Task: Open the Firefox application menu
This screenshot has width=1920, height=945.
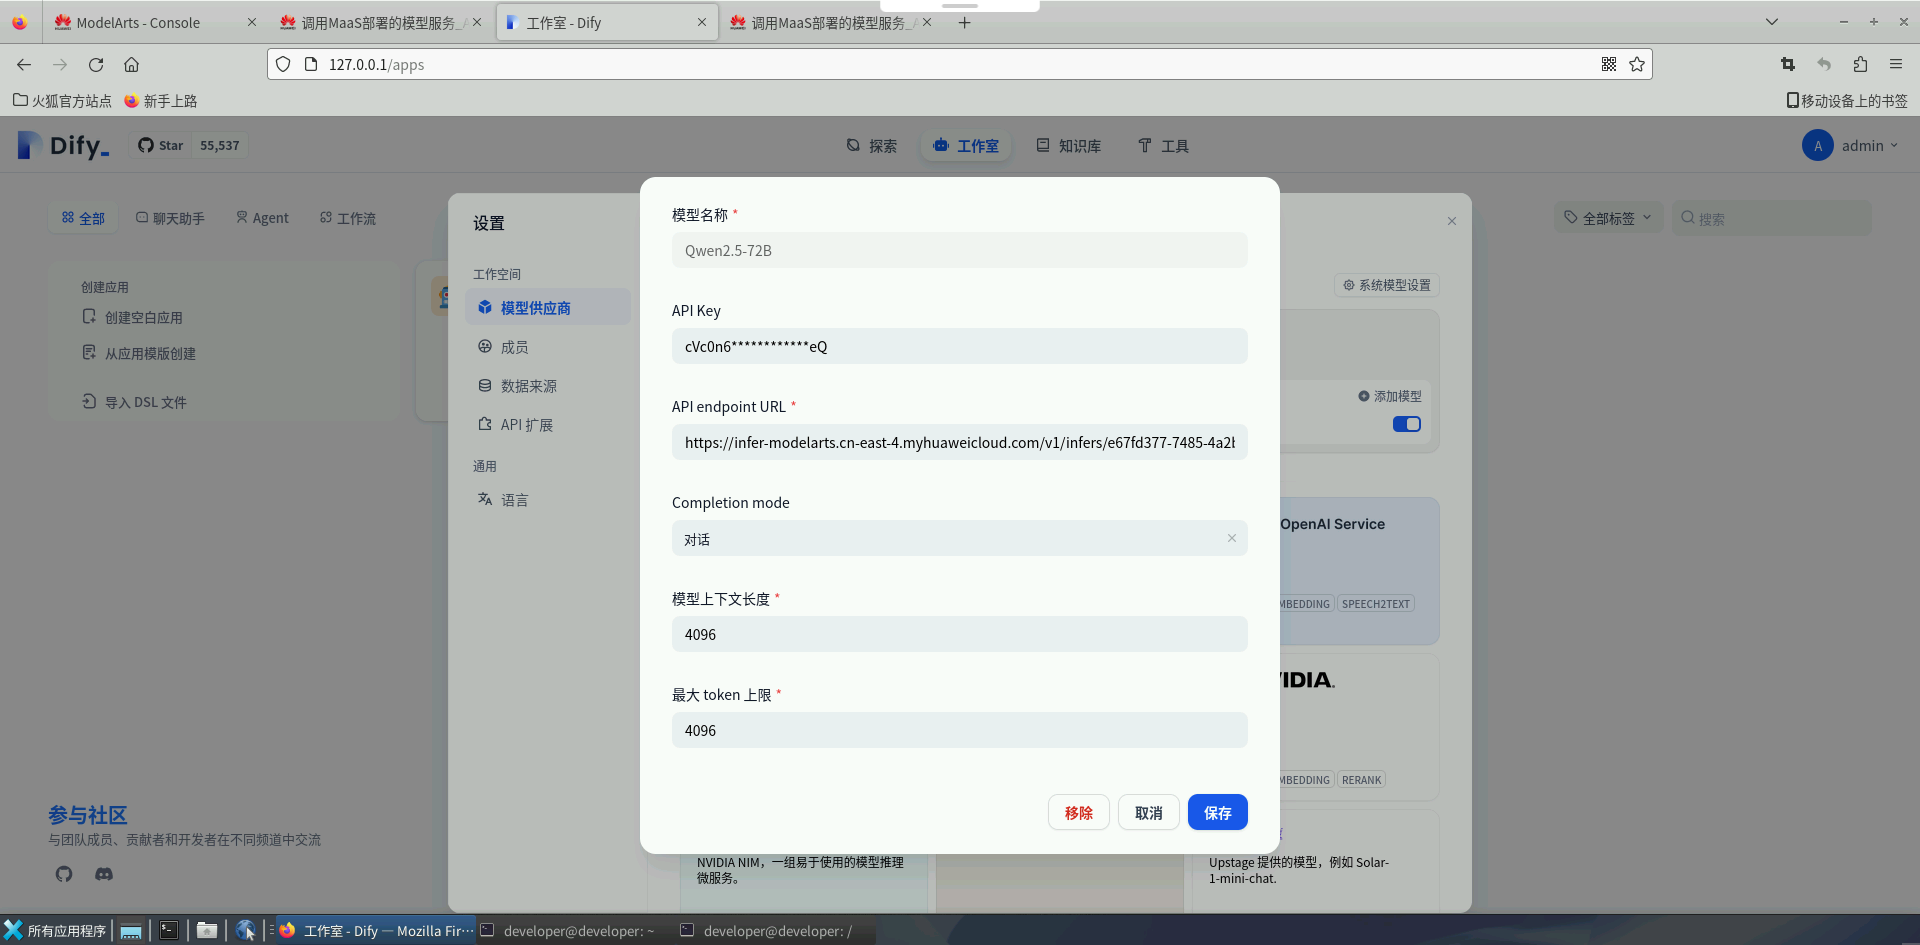Action: tap(1896, 64)
